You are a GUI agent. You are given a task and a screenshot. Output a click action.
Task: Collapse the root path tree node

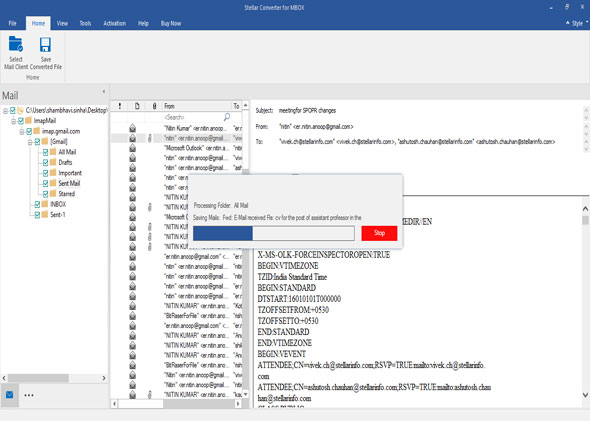point(5,111)
